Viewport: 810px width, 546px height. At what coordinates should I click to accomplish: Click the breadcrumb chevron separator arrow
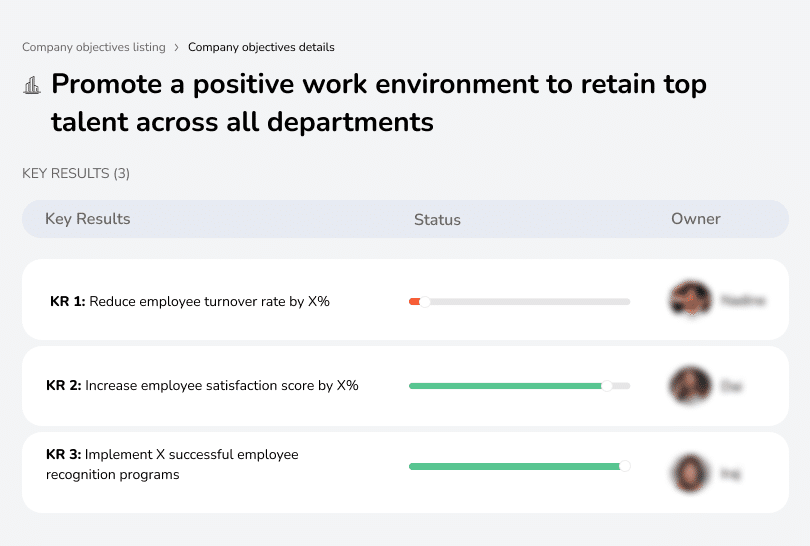pyautogui.click(x=177, y=47)
